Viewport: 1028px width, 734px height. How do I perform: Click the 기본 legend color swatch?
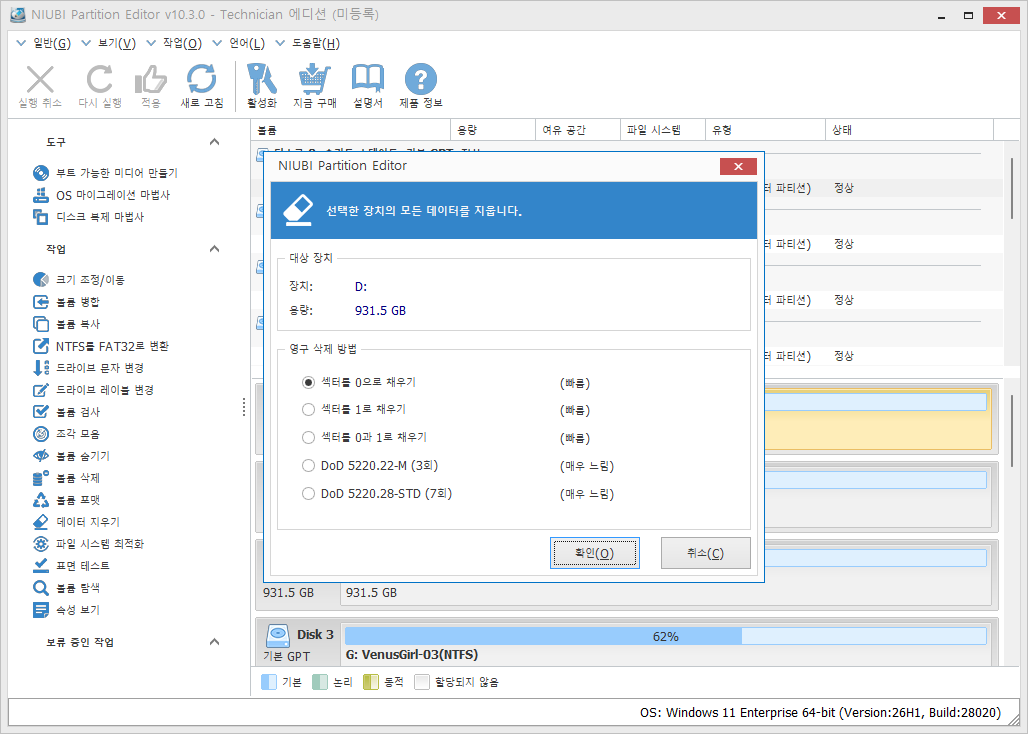[269, 682]
